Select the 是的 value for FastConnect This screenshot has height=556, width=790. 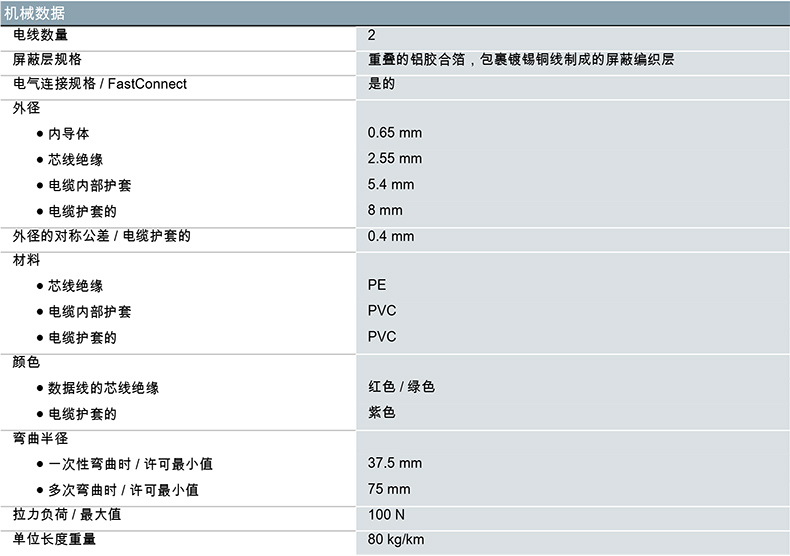[x=381, y=84]
